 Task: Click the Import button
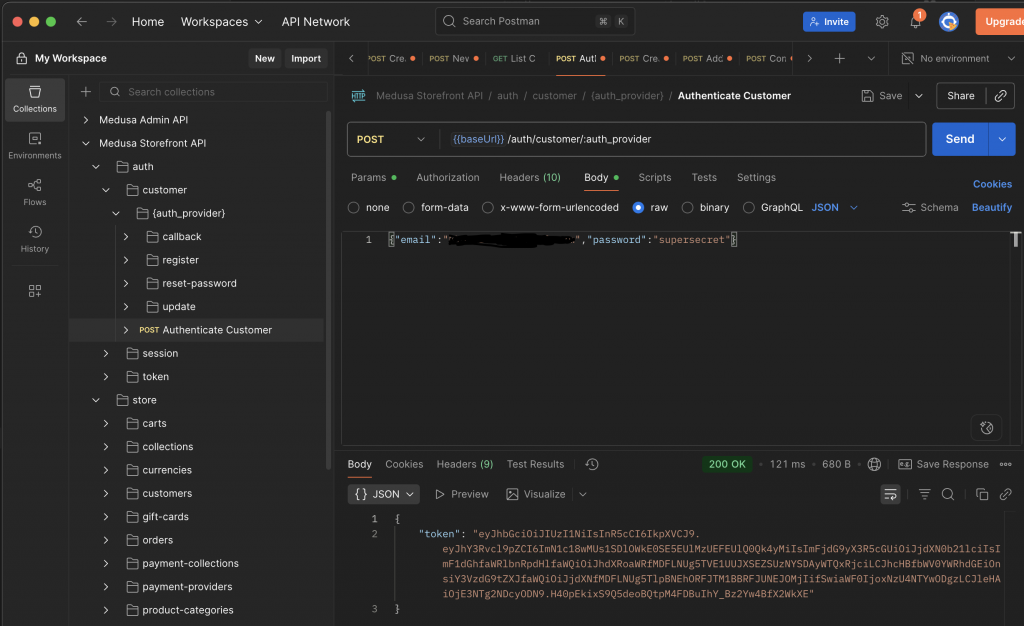[x=306, y=59]
